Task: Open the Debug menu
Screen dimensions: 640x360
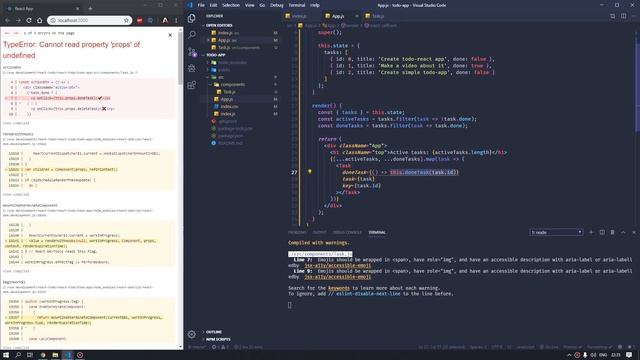Action: [x=276, y=5]
